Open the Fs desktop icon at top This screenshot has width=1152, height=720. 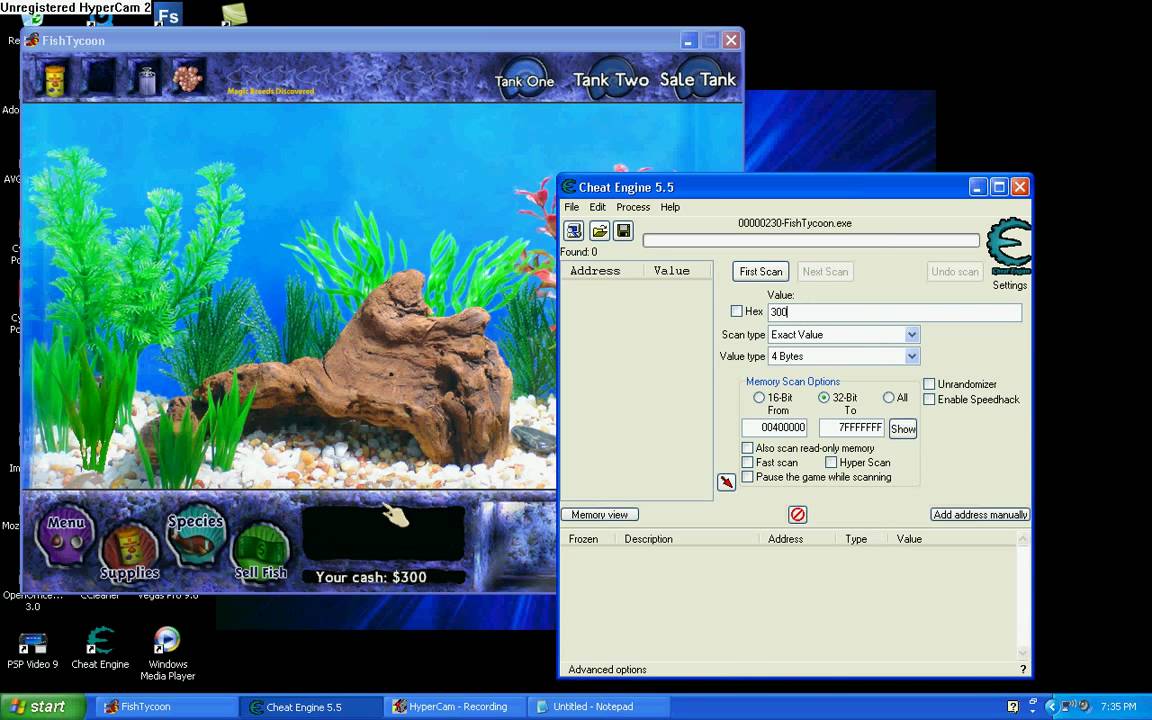(x=168, y=15)
